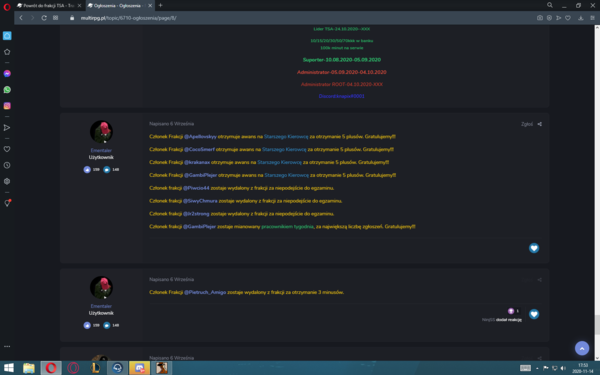This screenshot has width=600, height=375.
Task: Open My Flow in the sidebar
Action: tap(7, 127)
